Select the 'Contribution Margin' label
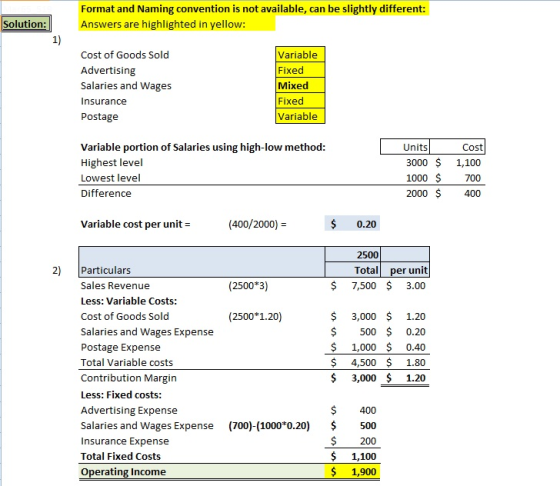560x486 pixels. [129, 378]
